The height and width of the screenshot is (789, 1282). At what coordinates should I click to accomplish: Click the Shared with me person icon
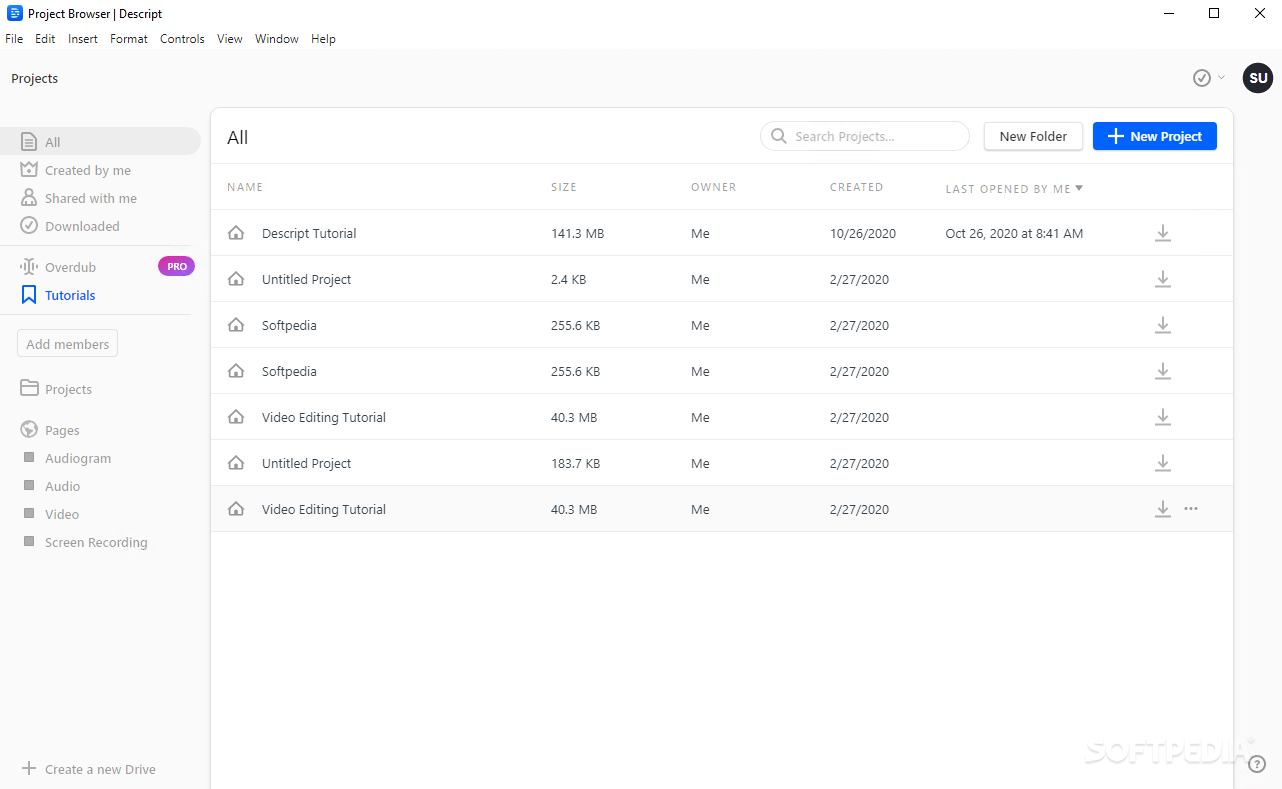[x=29, y=198]
